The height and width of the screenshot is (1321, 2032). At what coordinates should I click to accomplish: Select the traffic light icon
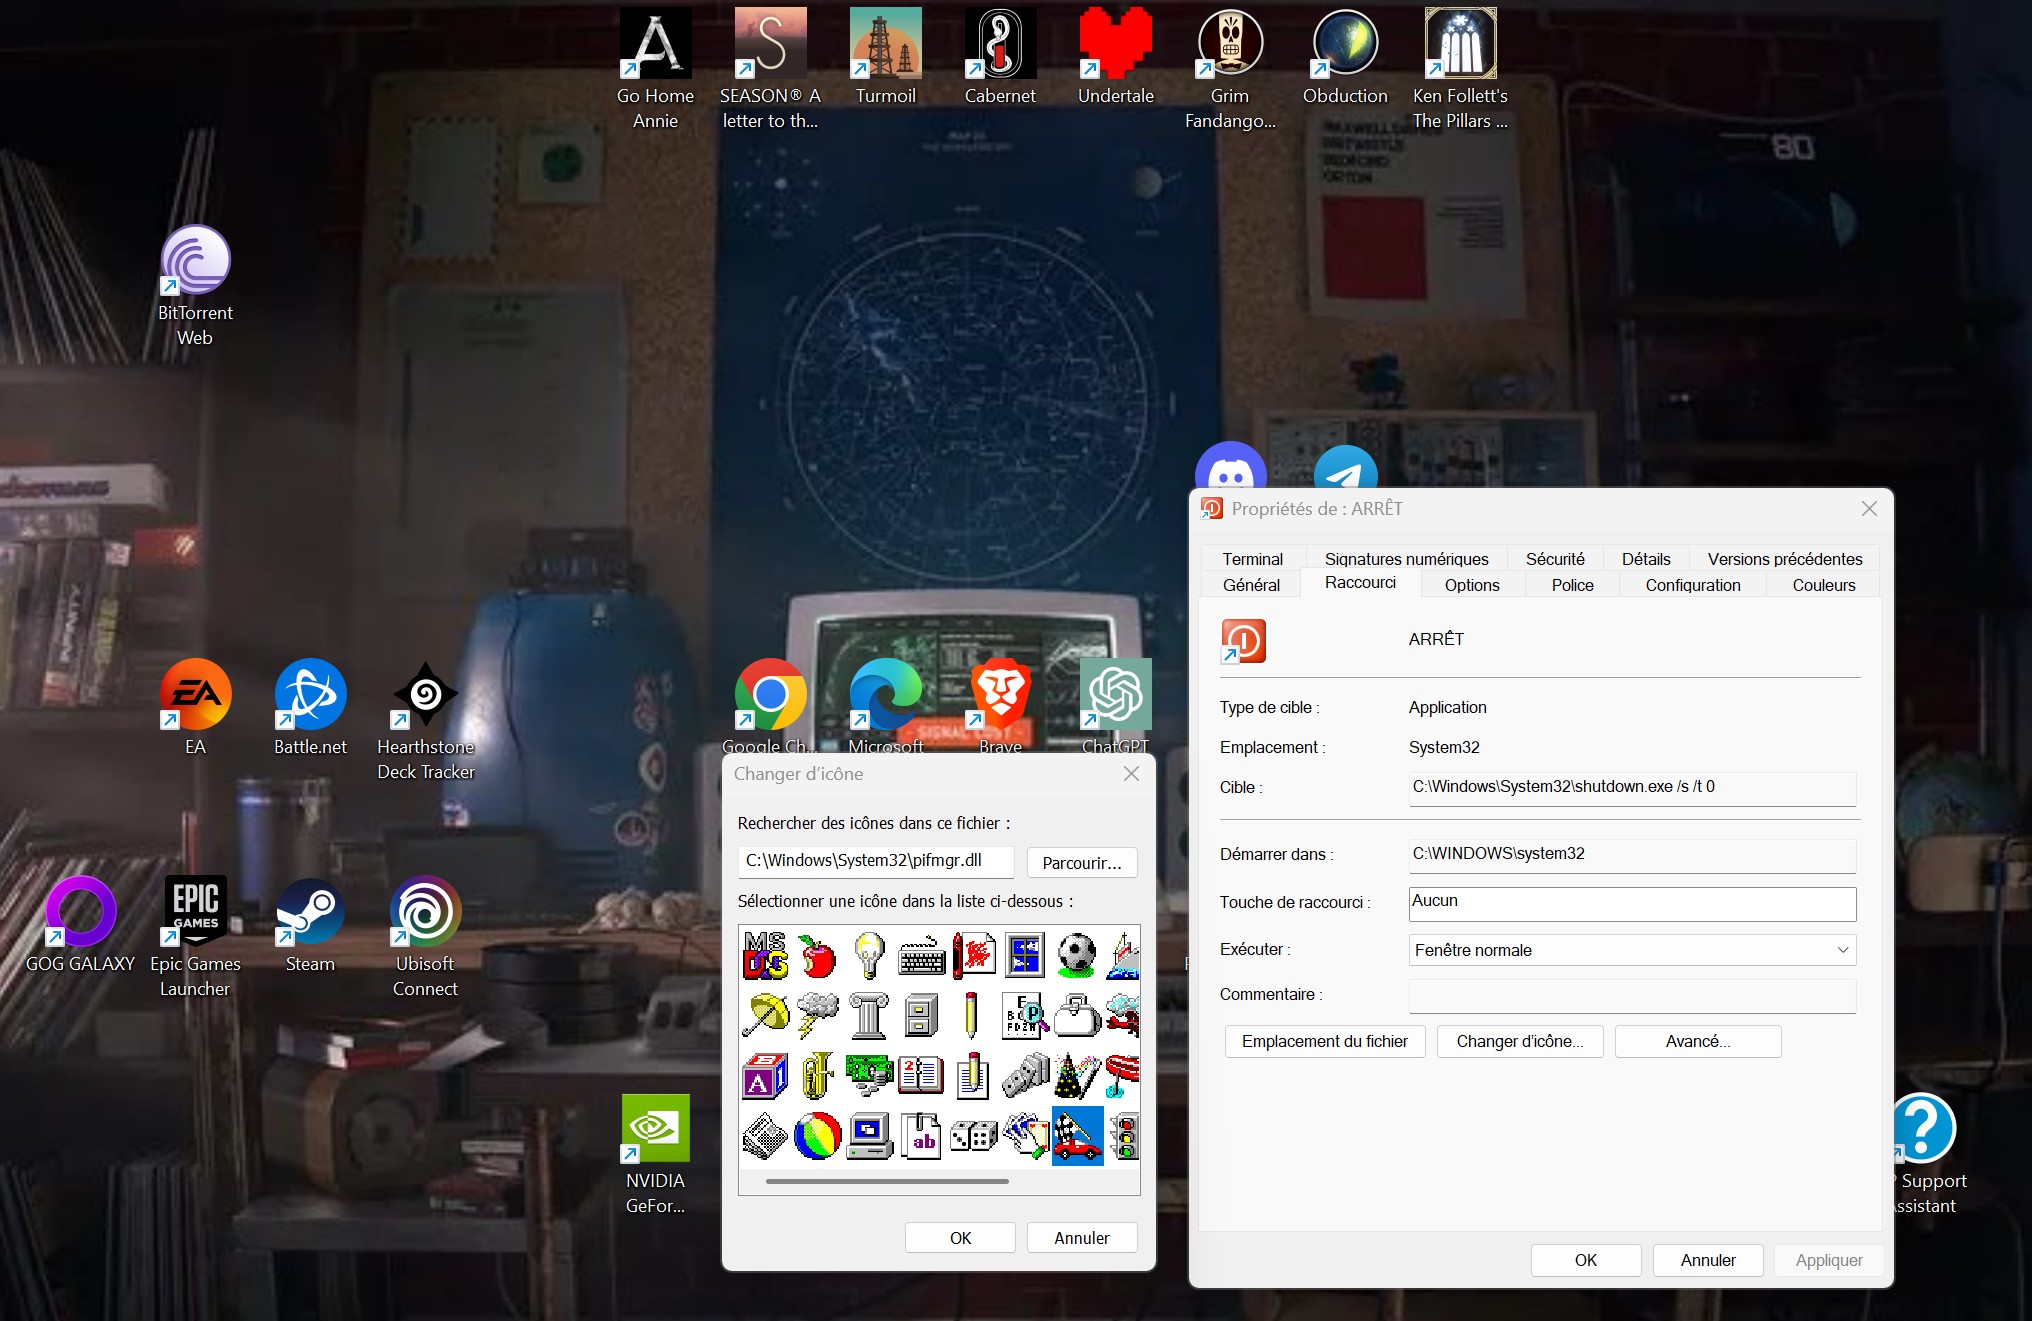pyautogui.click(x=1126, y=1137)
